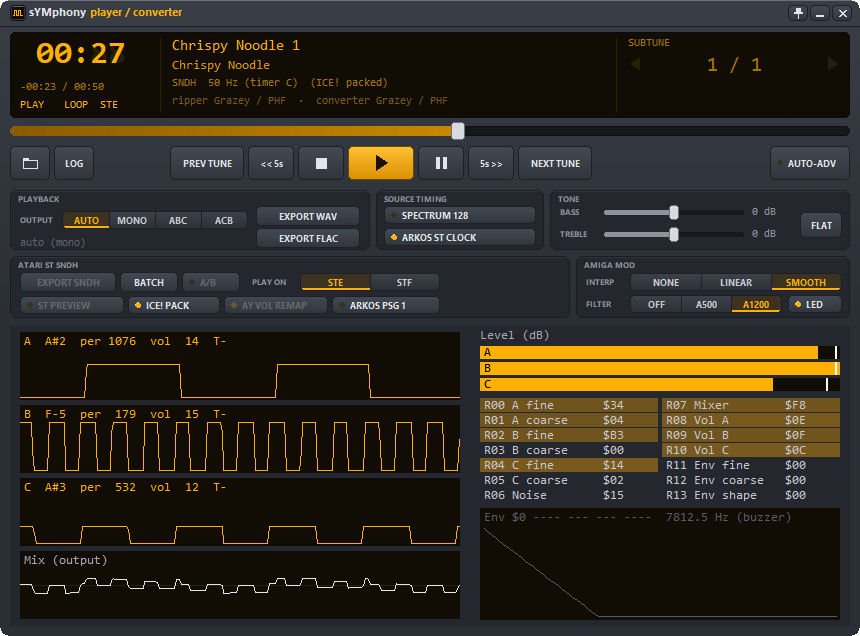Export the tune as WAV
The image size is (860, 636).
[x=308, y=217]
